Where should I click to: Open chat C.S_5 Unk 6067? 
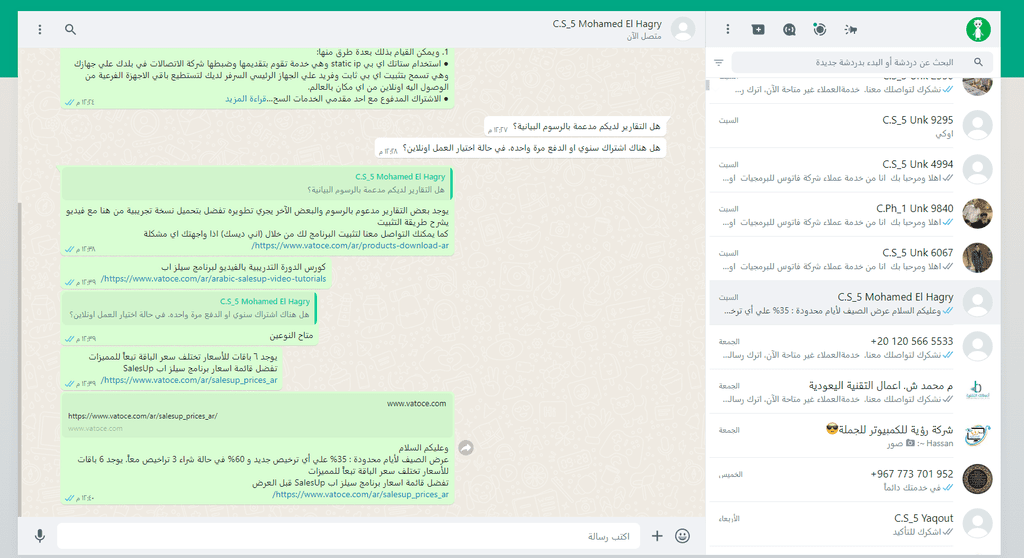[854, 258]
